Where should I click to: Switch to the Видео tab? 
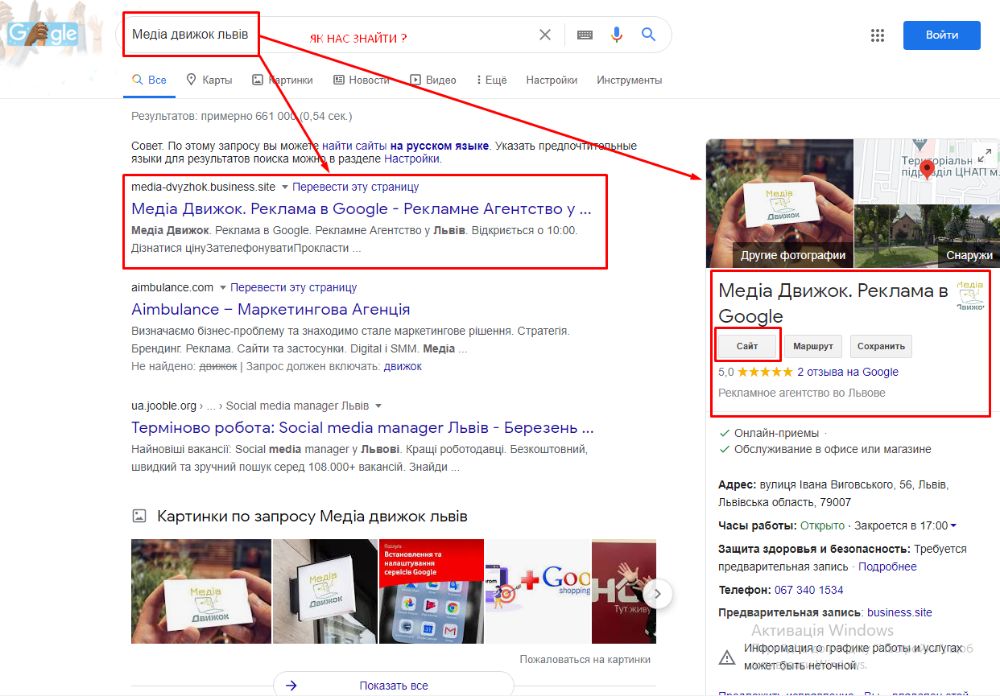point(433,80)
